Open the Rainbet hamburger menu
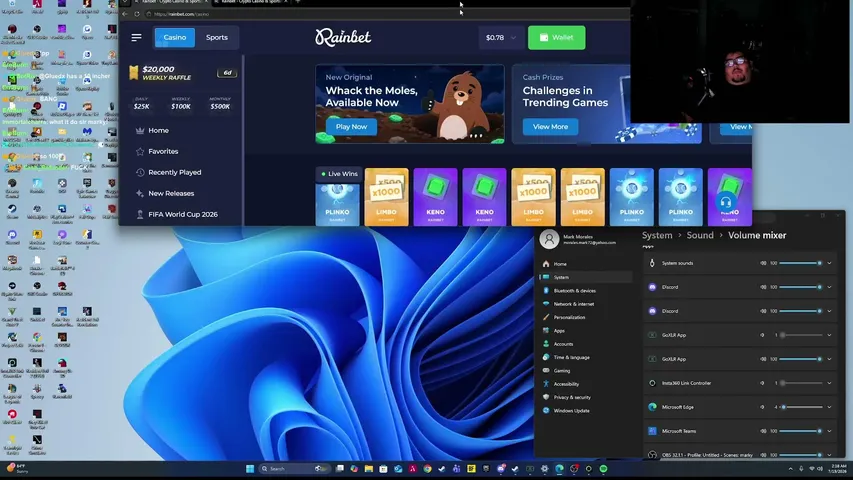Image resolution: width=853 pixels, height=480 pixels. (x=136, y=38)
